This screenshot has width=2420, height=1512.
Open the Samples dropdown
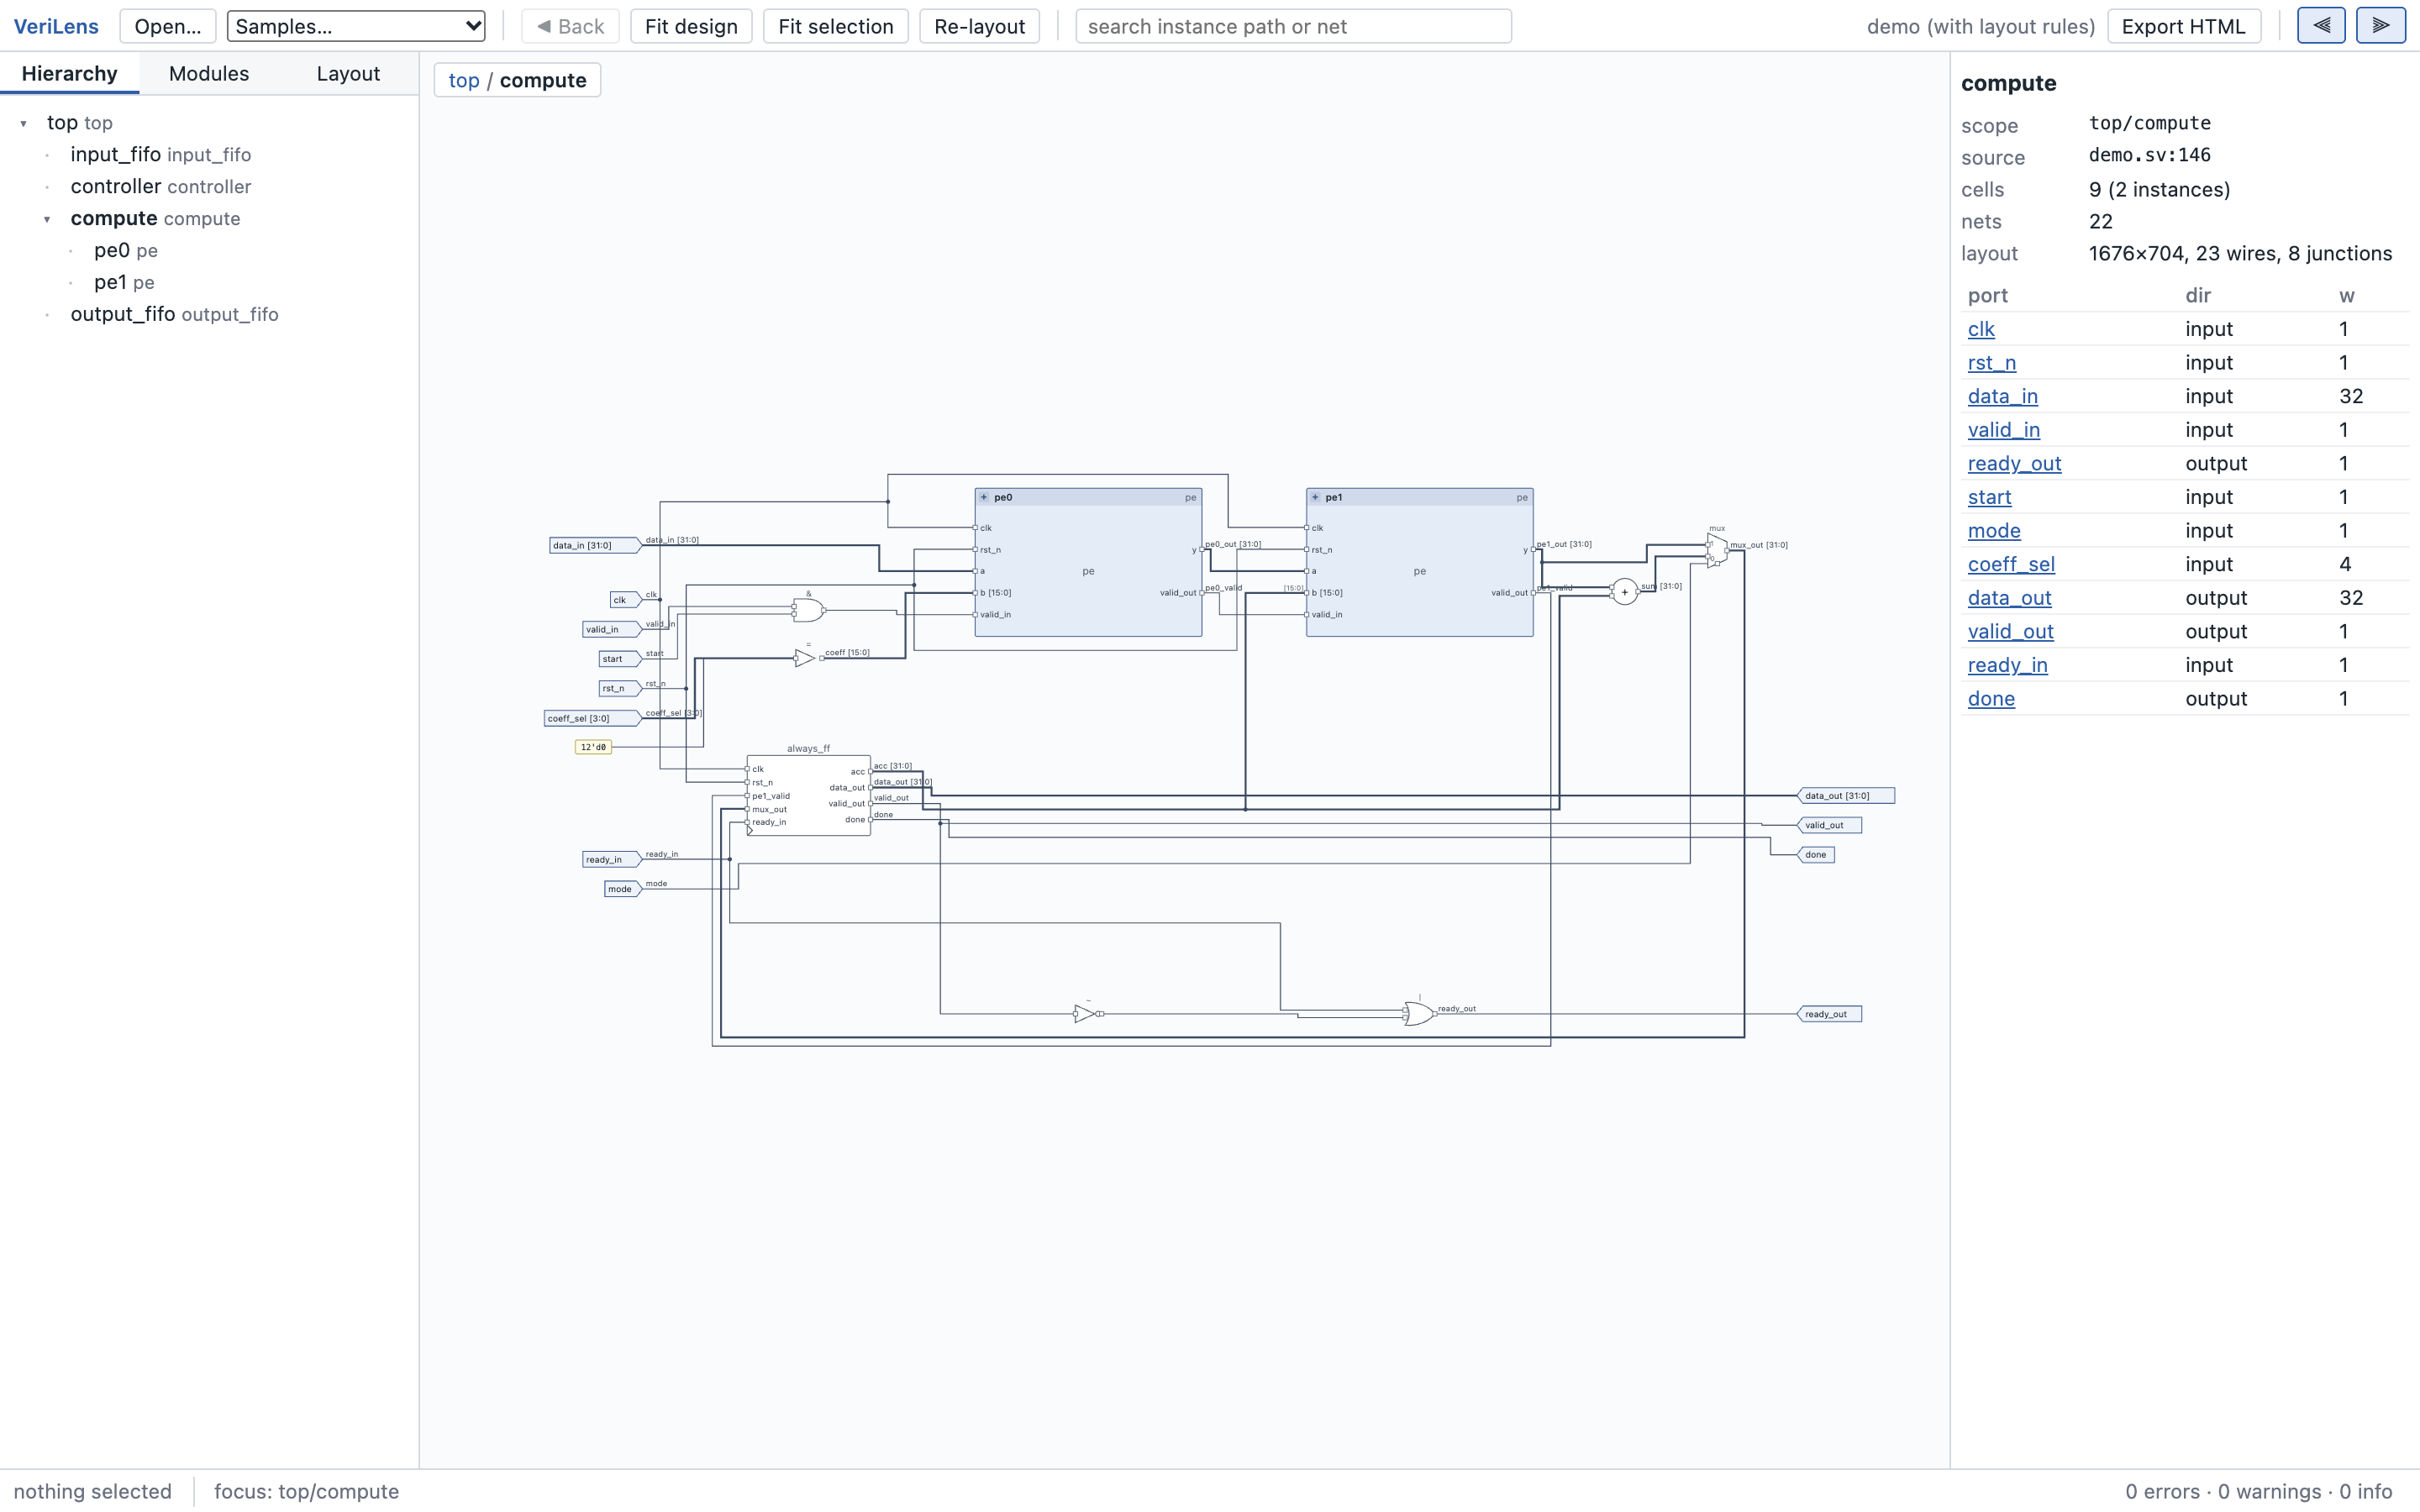[356, 26]
